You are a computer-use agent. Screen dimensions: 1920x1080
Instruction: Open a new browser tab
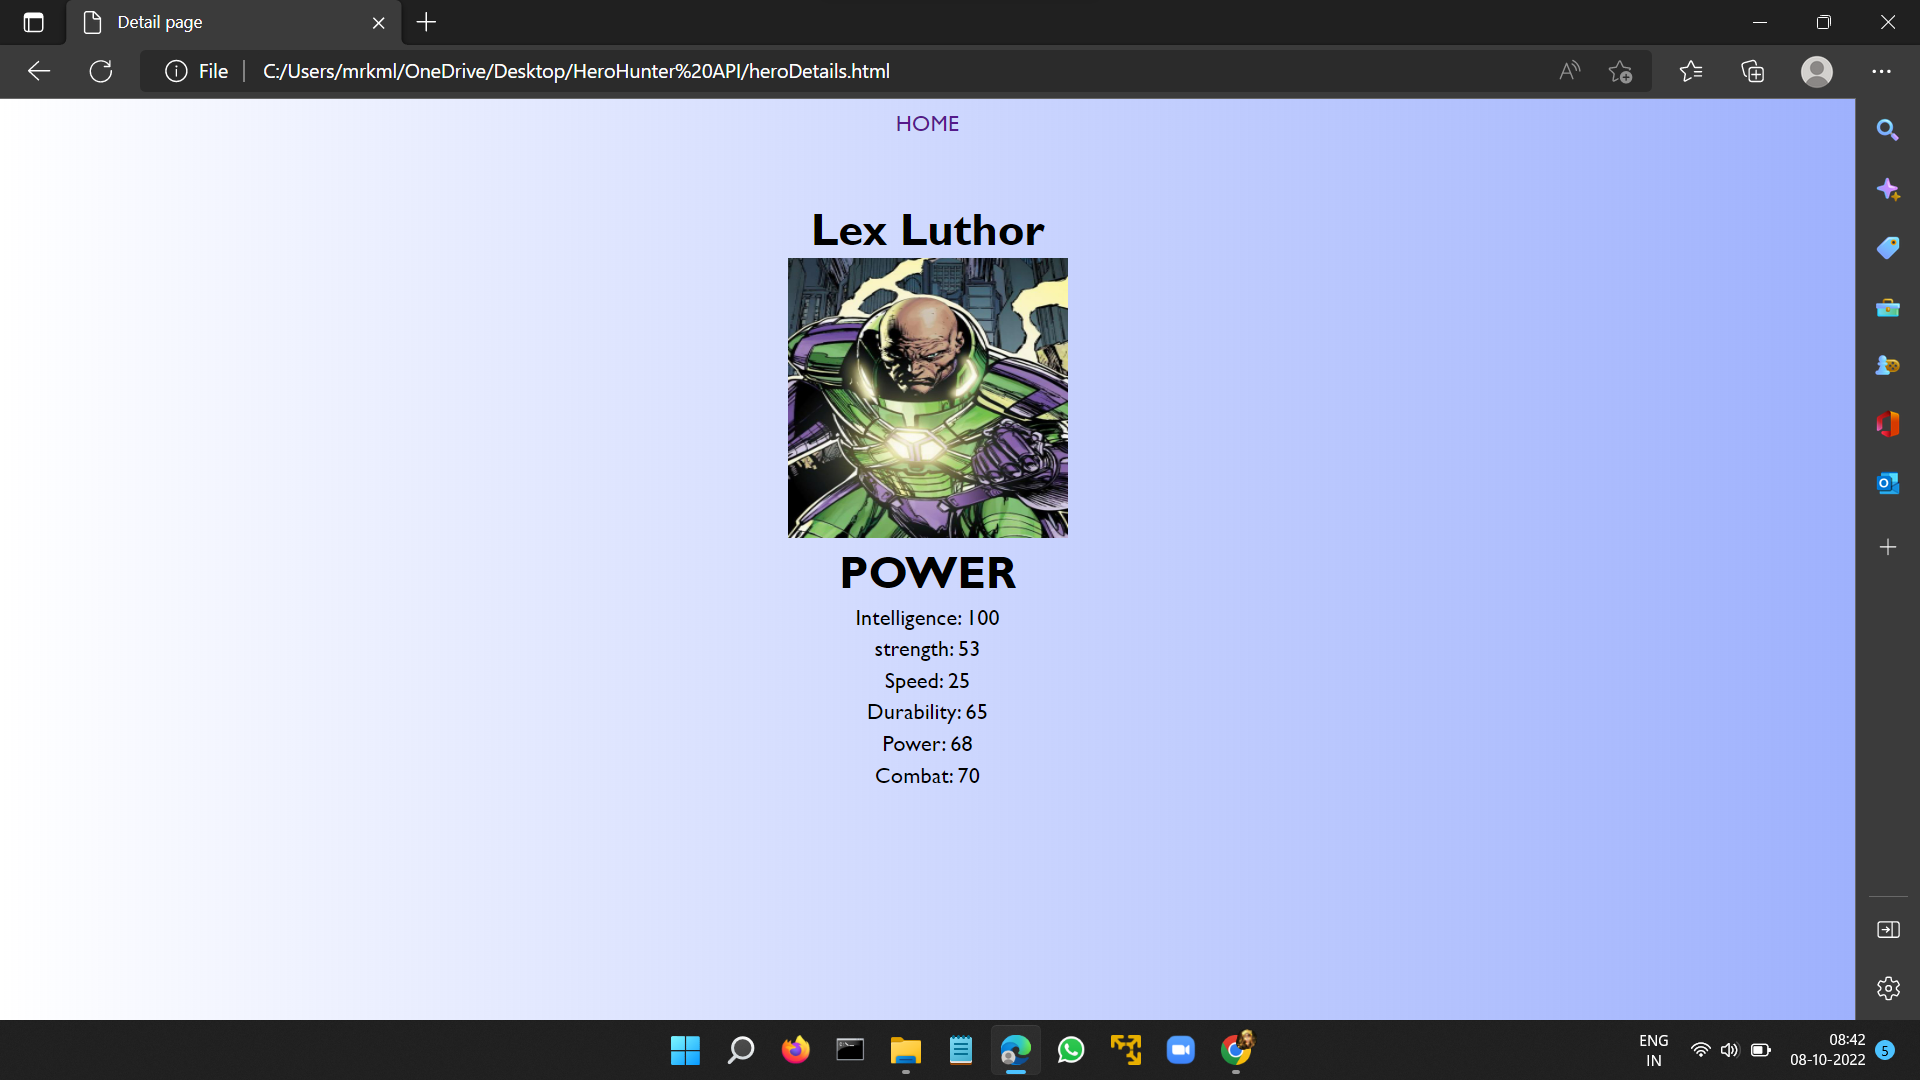(x=426, y=22)
